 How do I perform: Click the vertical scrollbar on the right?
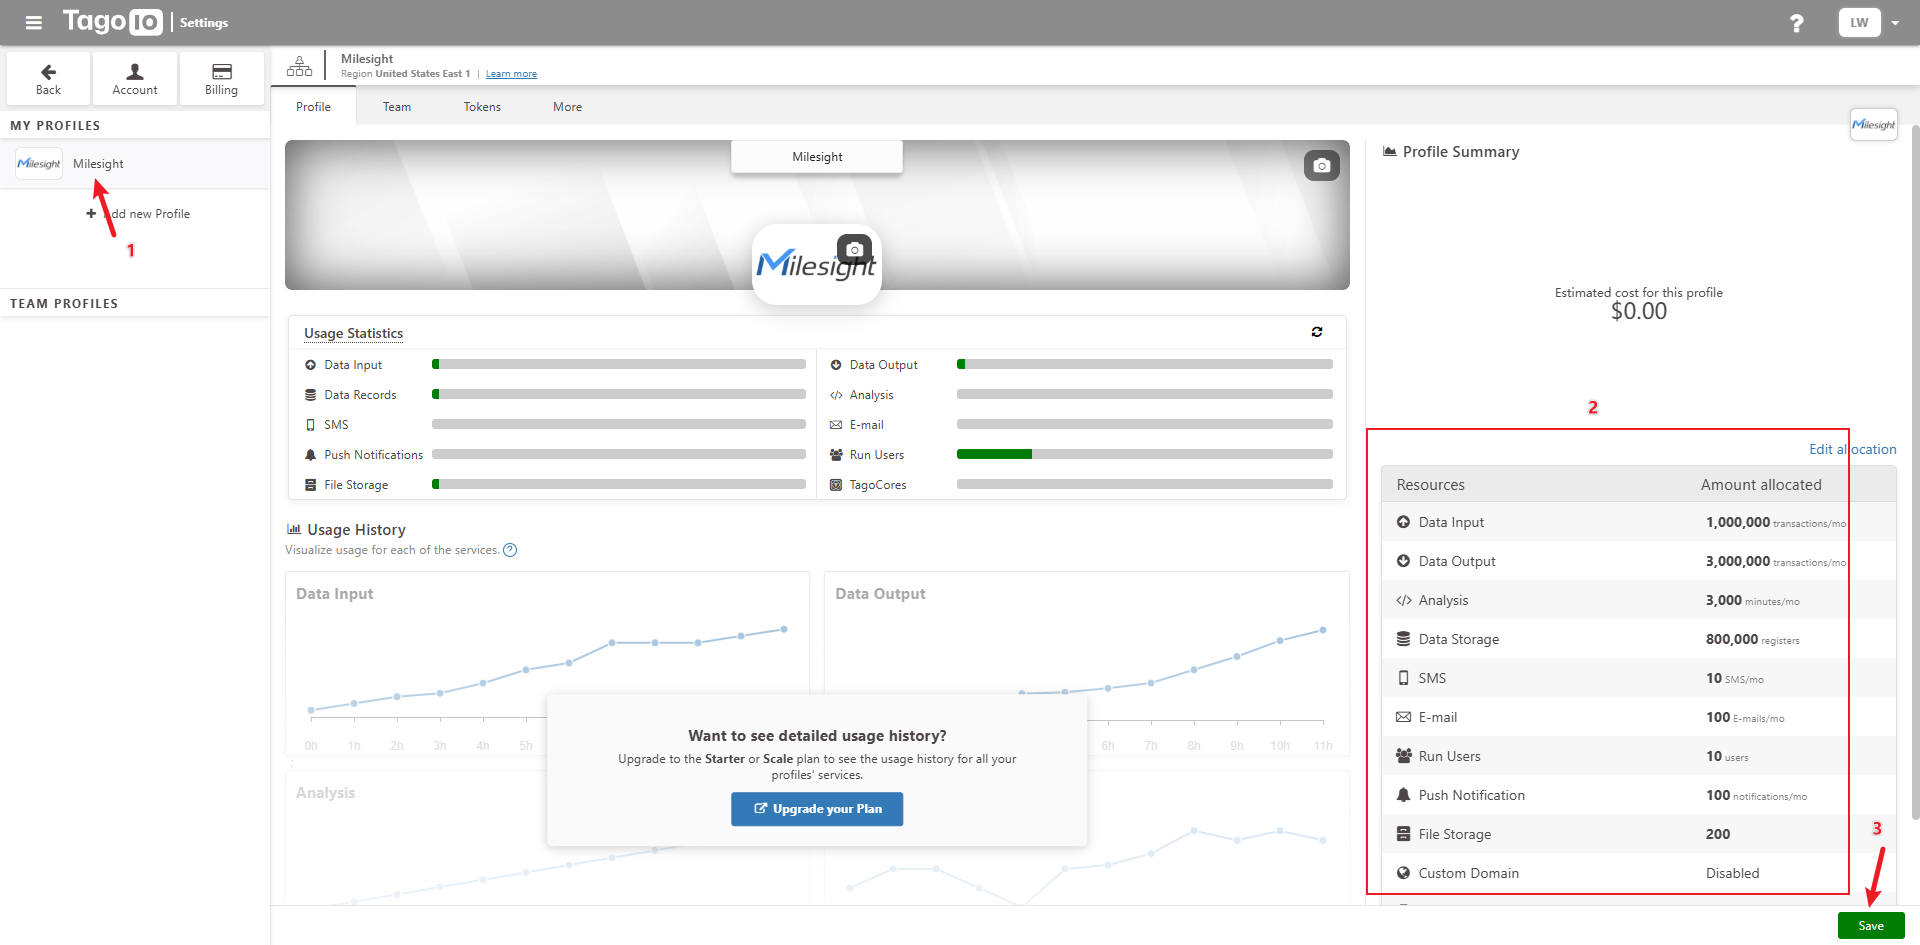pyautogui.click(x=1915, y=470)
